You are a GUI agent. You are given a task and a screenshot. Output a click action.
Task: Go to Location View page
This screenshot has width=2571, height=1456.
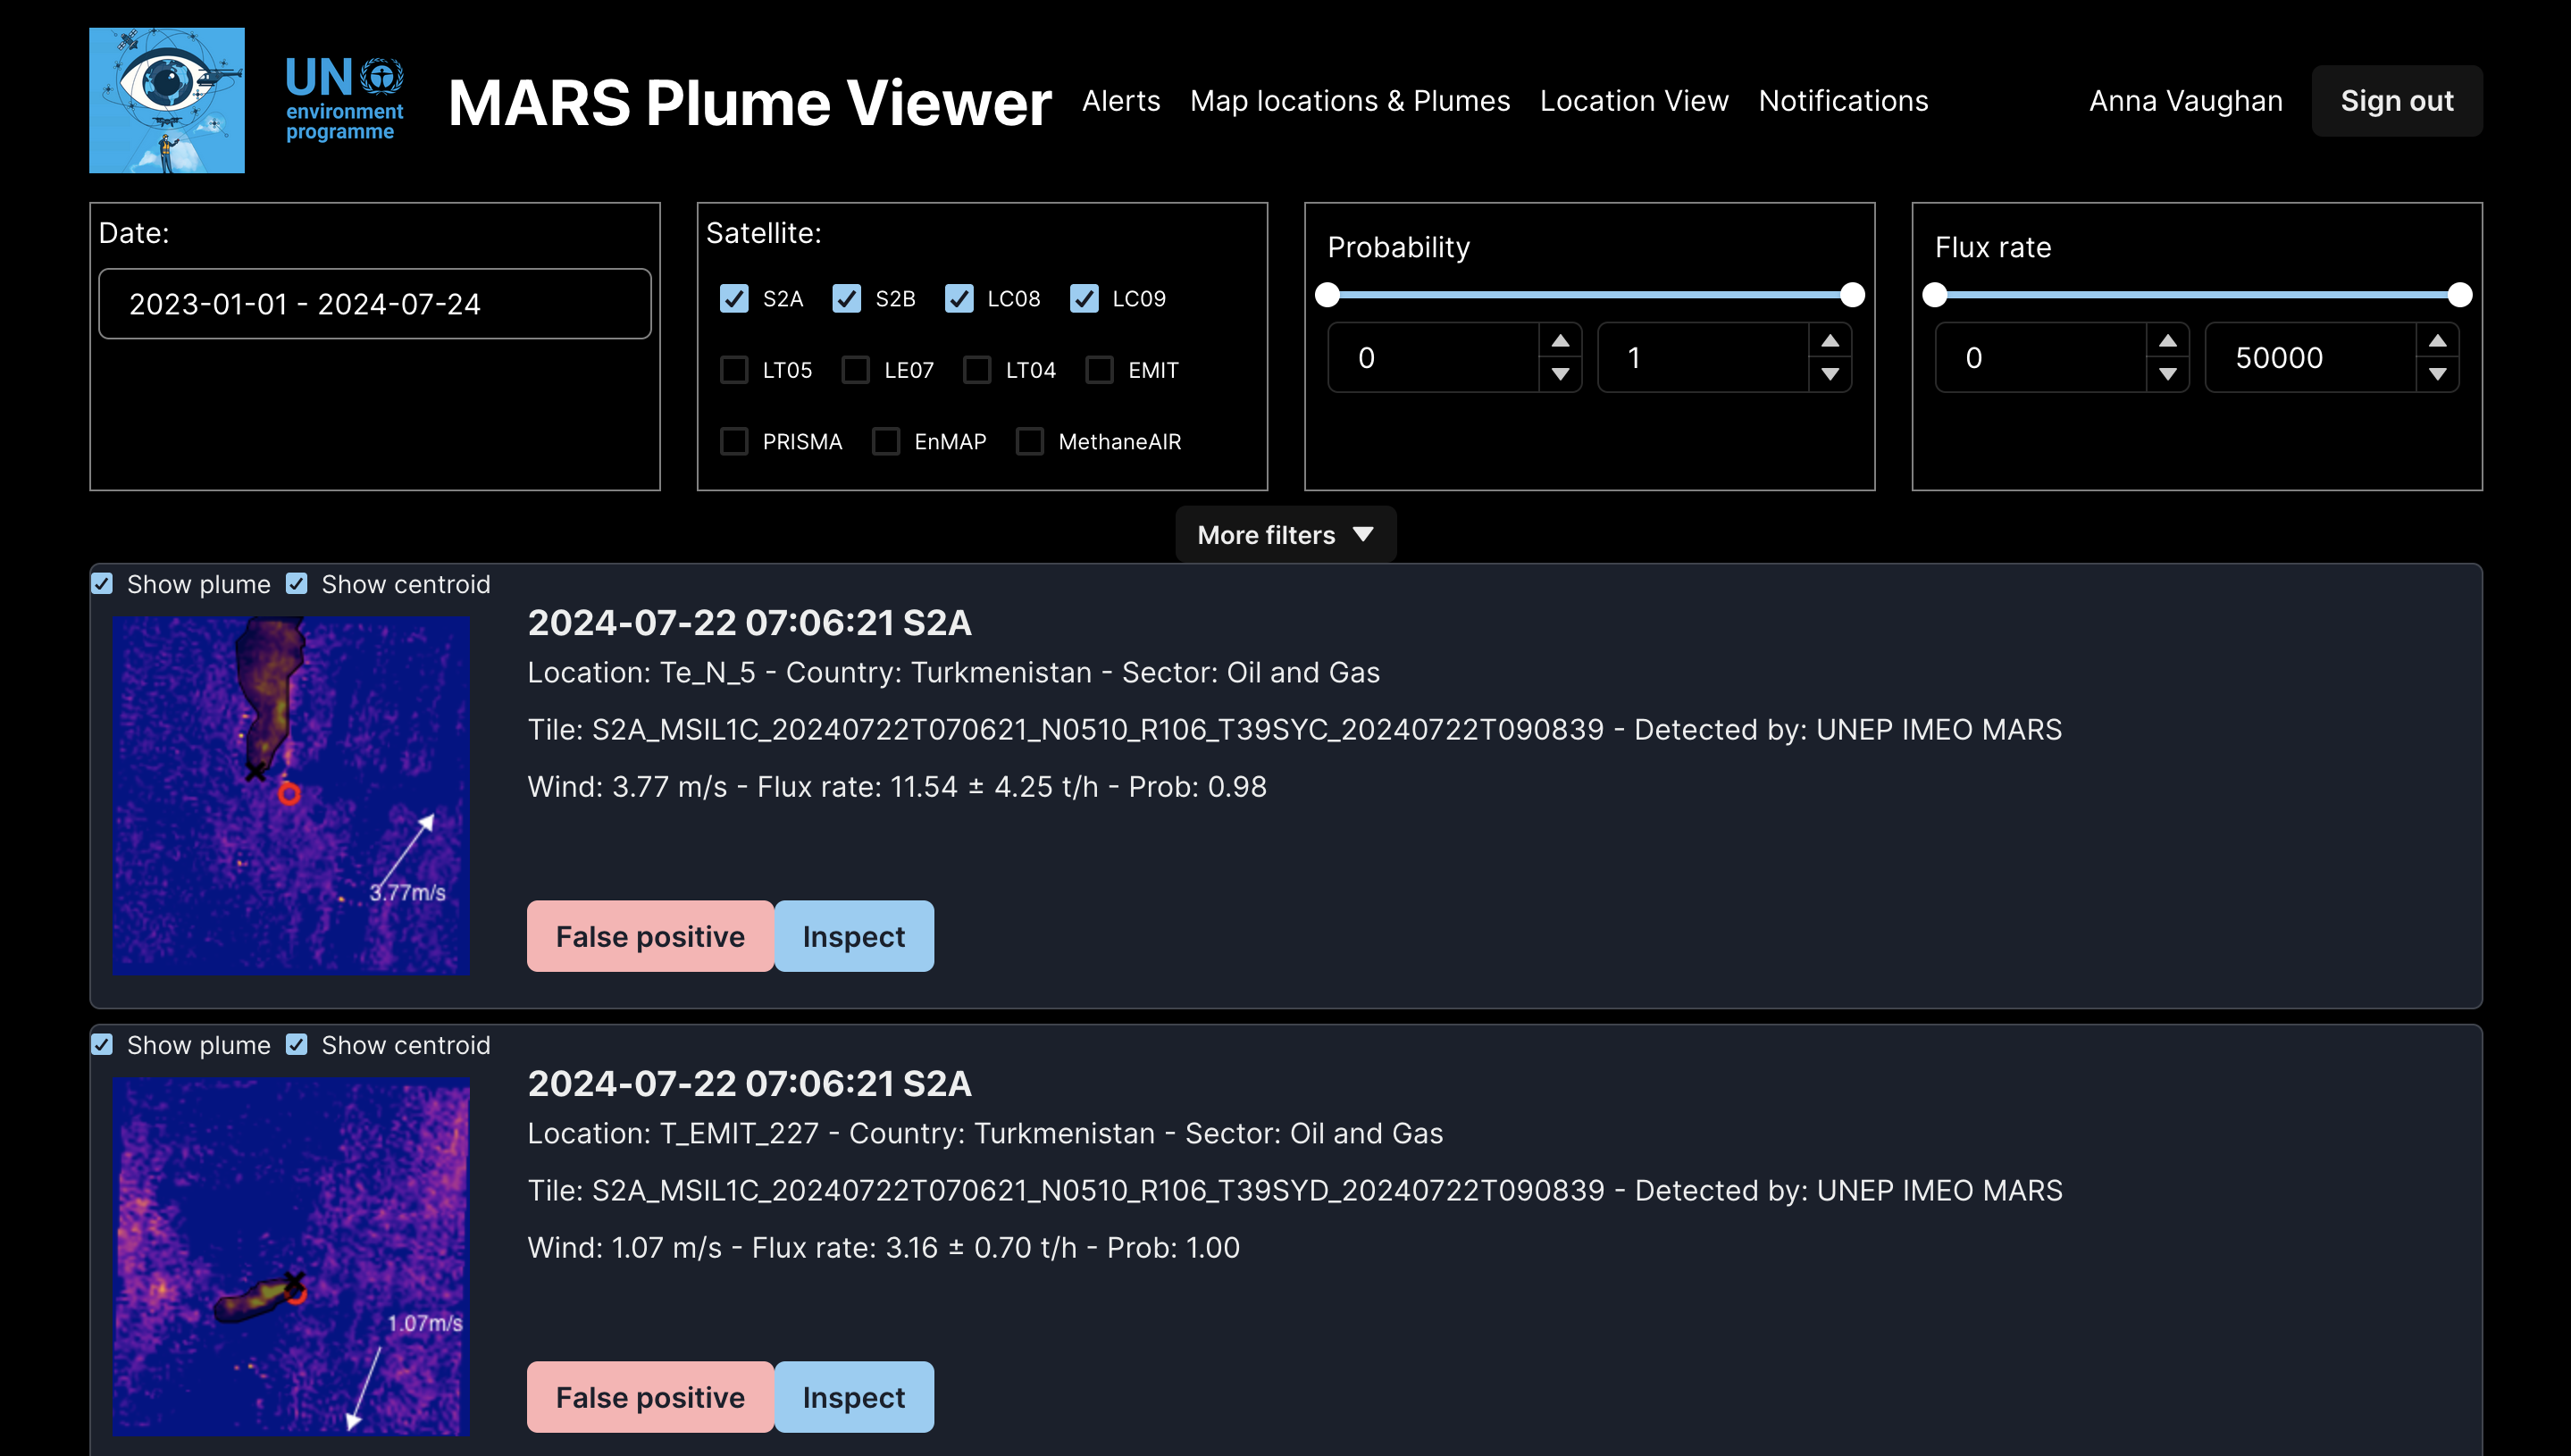click(1633, 101)
